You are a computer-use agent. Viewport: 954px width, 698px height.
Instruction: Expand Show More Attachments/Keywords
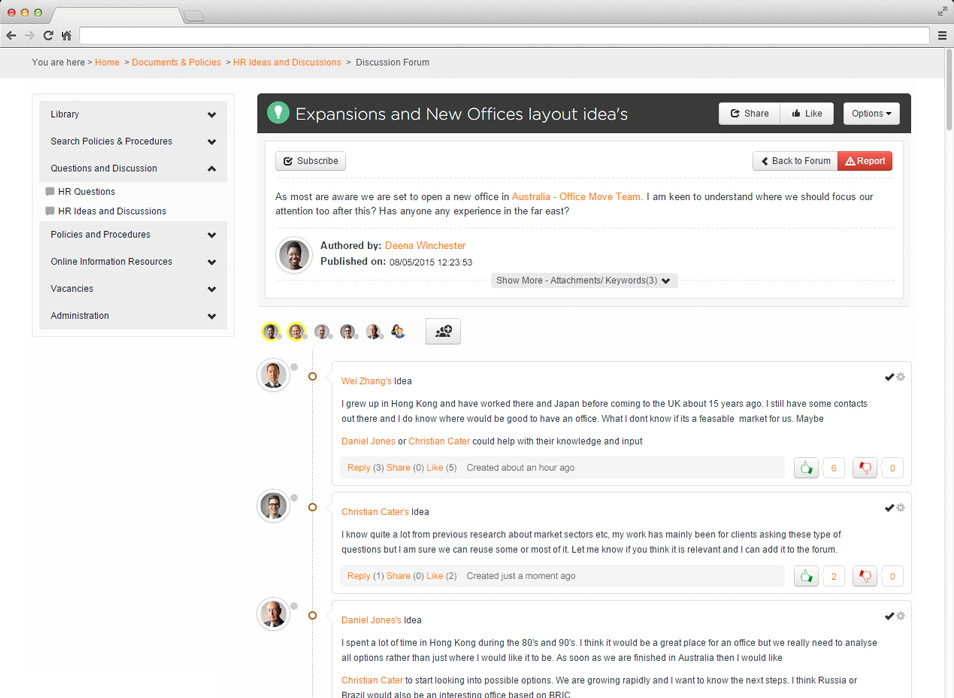585,281
